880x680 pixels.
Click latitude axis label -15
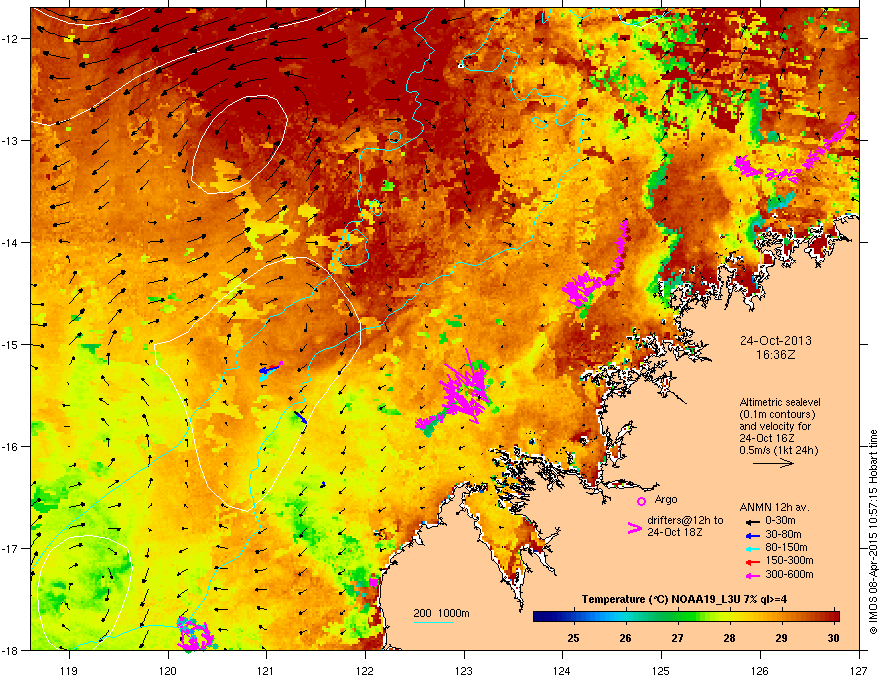(10, 344)
